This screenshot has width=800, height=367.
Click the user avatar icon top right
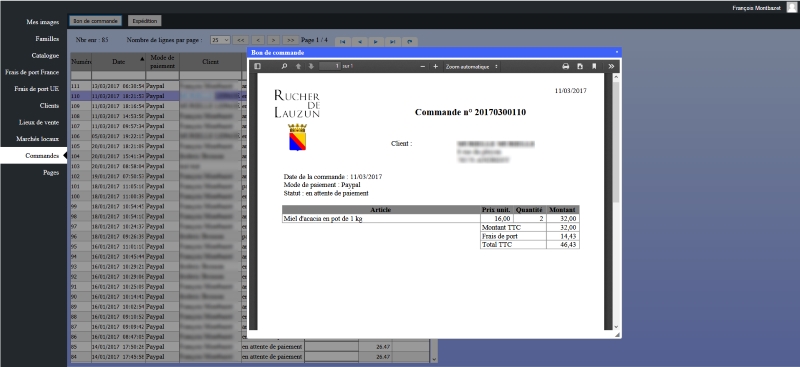tap(791, 7)
